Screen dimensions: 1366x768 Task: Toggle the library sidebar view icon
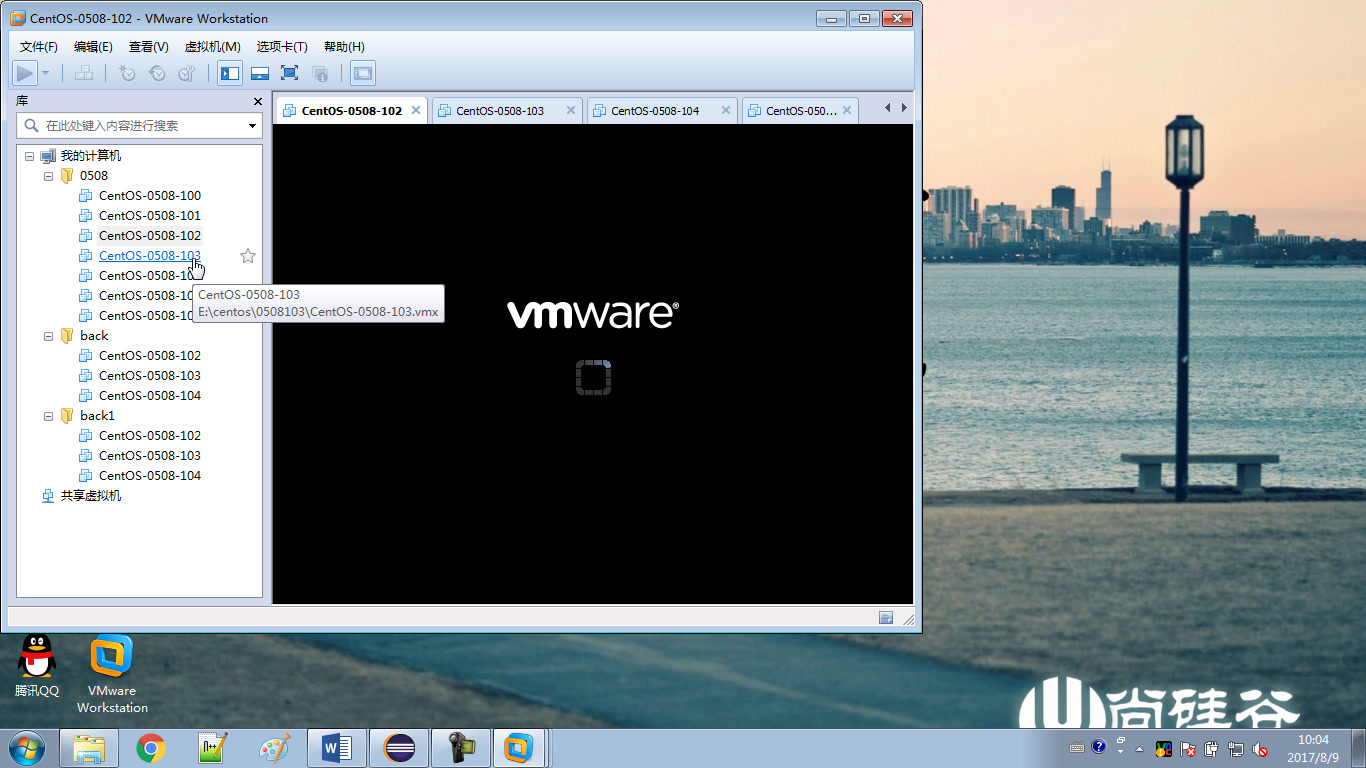230,73
